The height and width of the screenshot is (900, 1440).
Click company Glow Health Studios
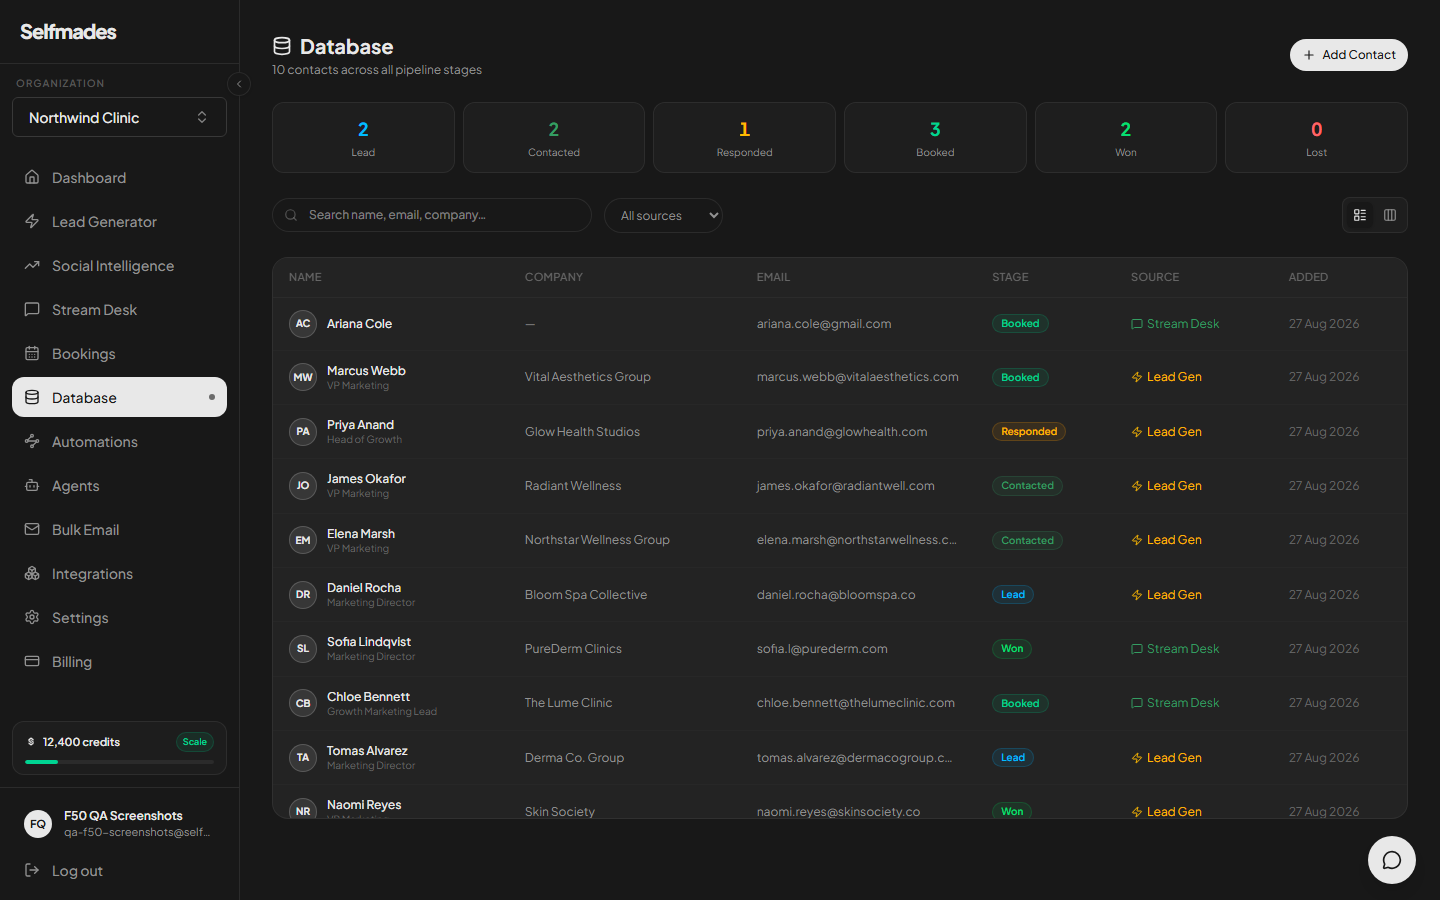point(582,432)
